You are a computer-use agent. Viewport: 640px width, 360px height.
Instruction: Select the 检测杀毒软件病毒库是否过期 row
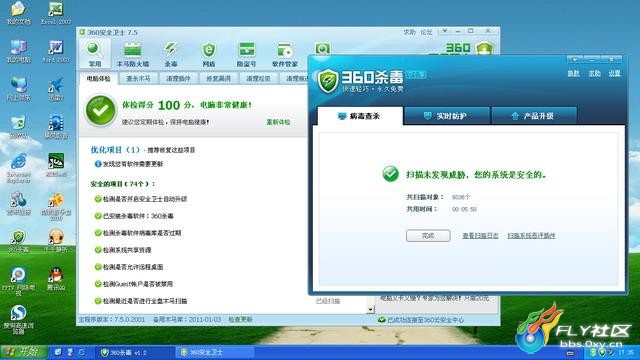tap(138, 233)
